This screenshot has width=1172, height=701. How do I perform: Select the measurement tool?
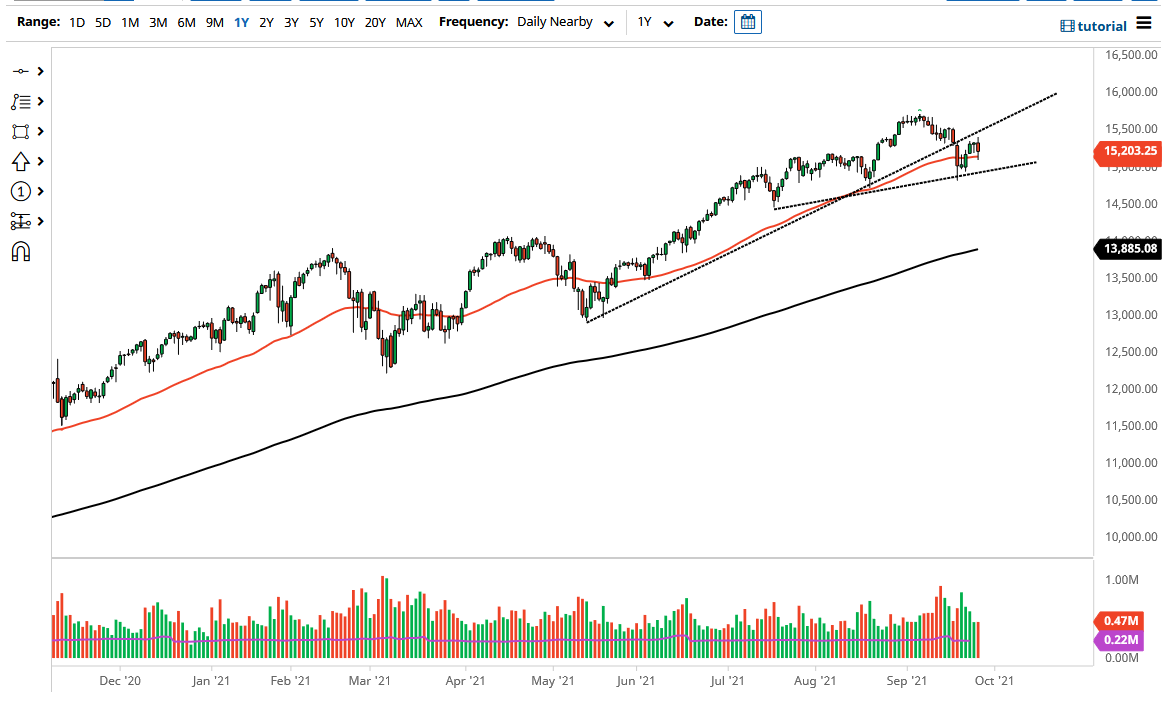pos(22,221)
